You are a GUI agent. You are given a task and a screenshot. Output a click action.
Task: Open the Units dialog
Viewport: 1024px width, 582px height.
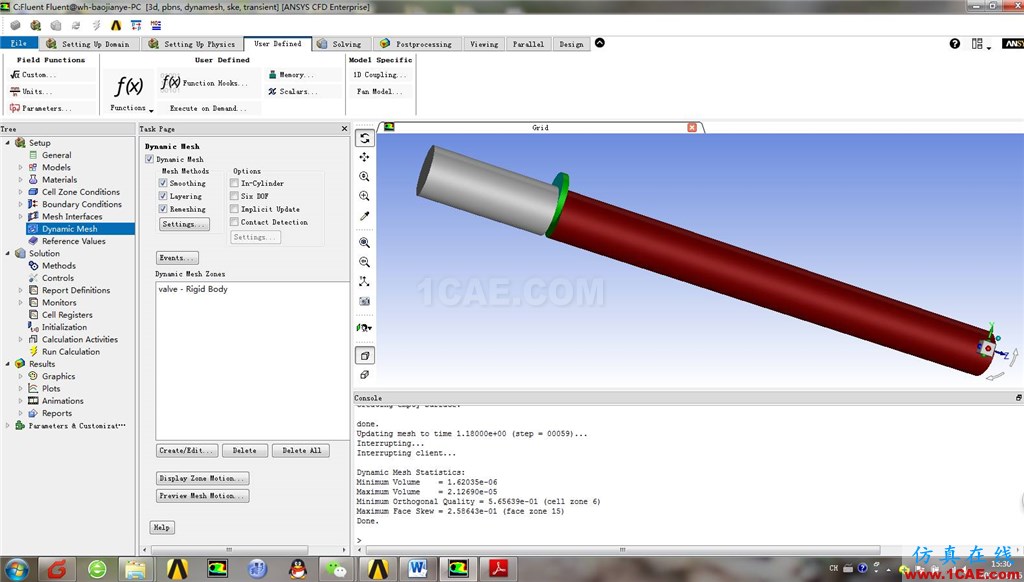pyautogui.click(x=31, y=92)
